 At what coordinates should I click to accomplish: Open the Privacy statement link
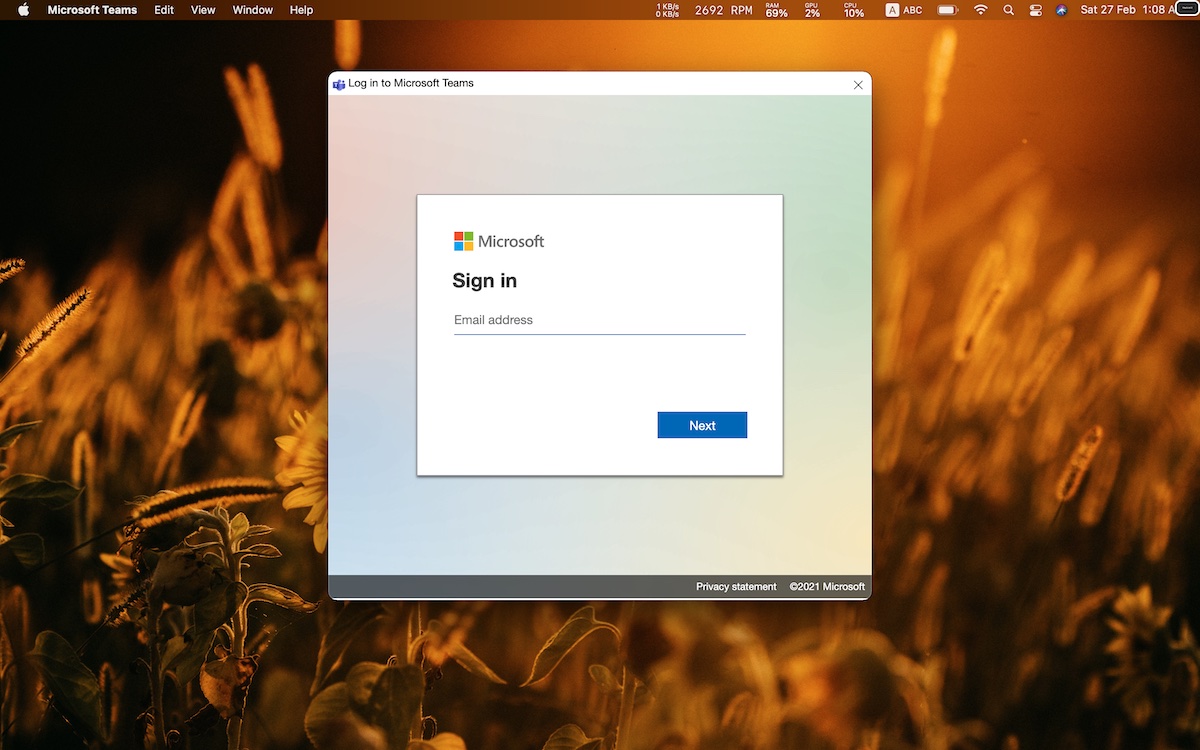(x=736, y=587)
